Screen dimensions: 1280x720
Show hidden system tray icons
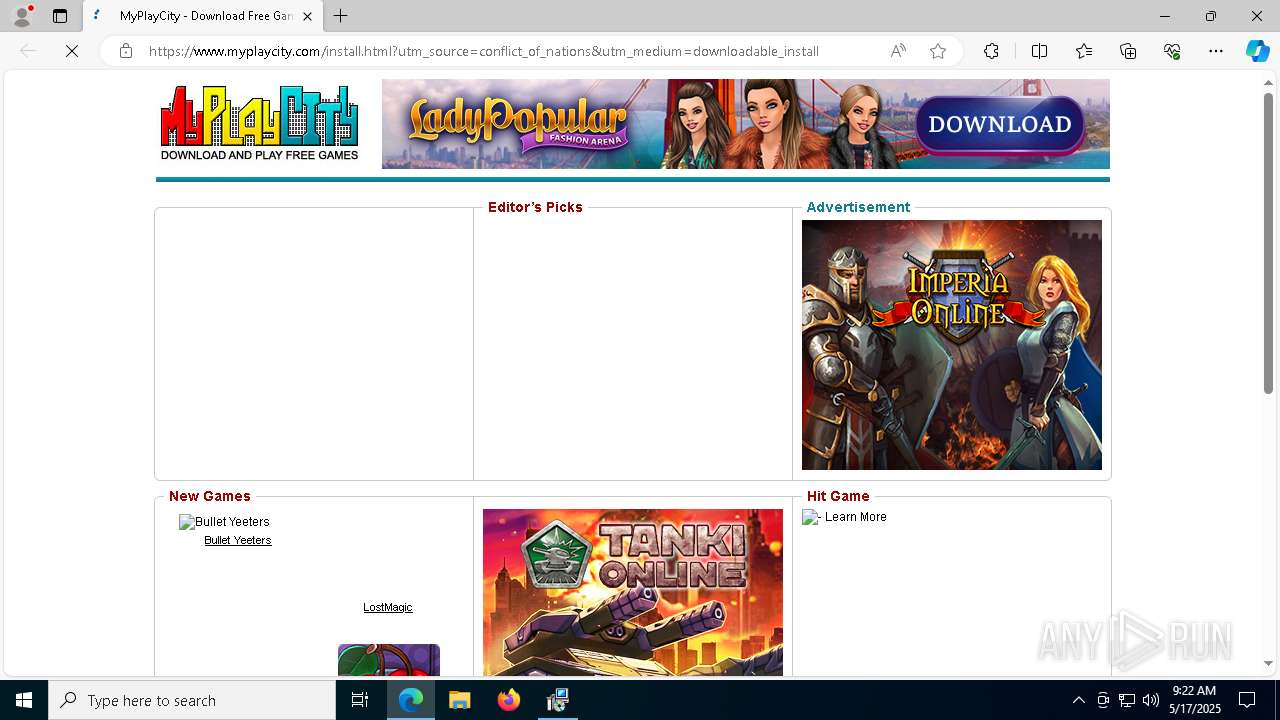coord(1078,700)
